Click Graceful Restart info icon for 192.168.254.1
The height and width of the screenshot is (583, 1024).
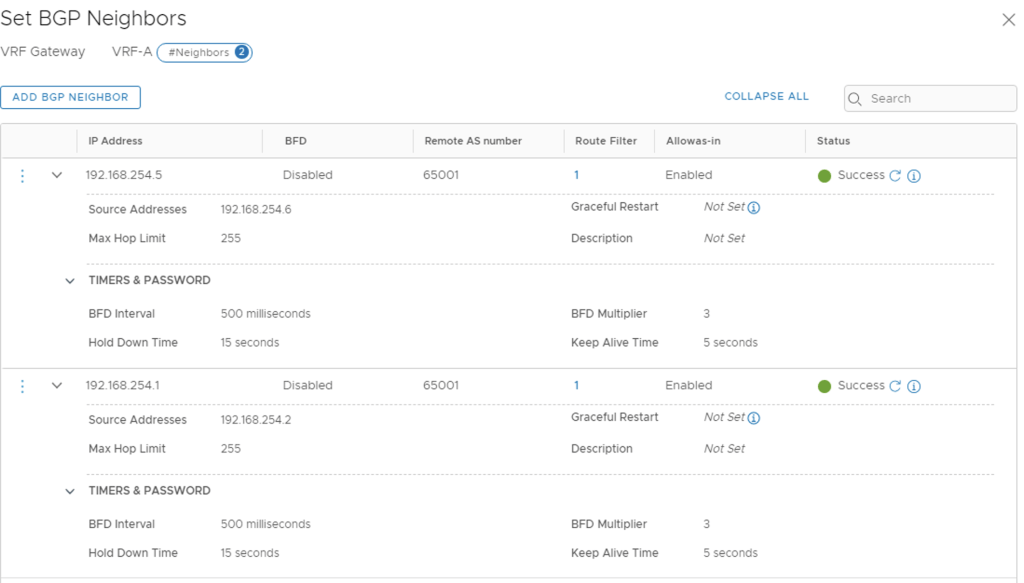click(x=754, y=418)
